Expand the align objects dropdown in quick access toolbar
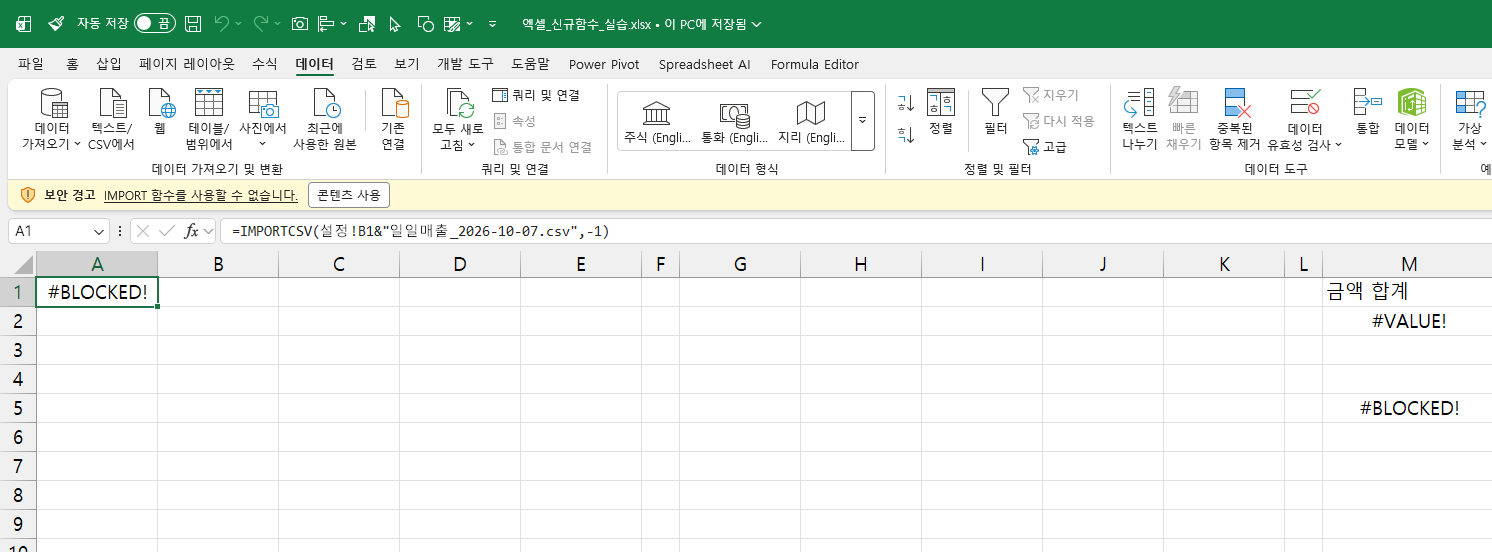The height and width of the screenshot is (552, 1492). tap(344, 23)
